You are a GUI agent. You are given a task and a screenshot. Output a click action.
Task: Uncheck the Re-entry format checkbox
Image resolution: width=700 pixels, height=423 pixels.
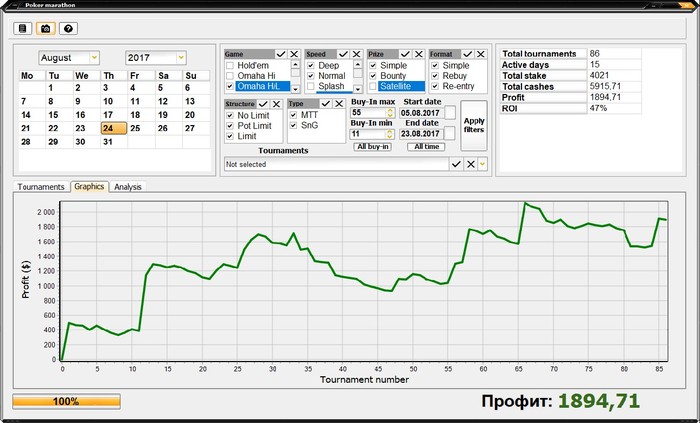coord(435,86)
